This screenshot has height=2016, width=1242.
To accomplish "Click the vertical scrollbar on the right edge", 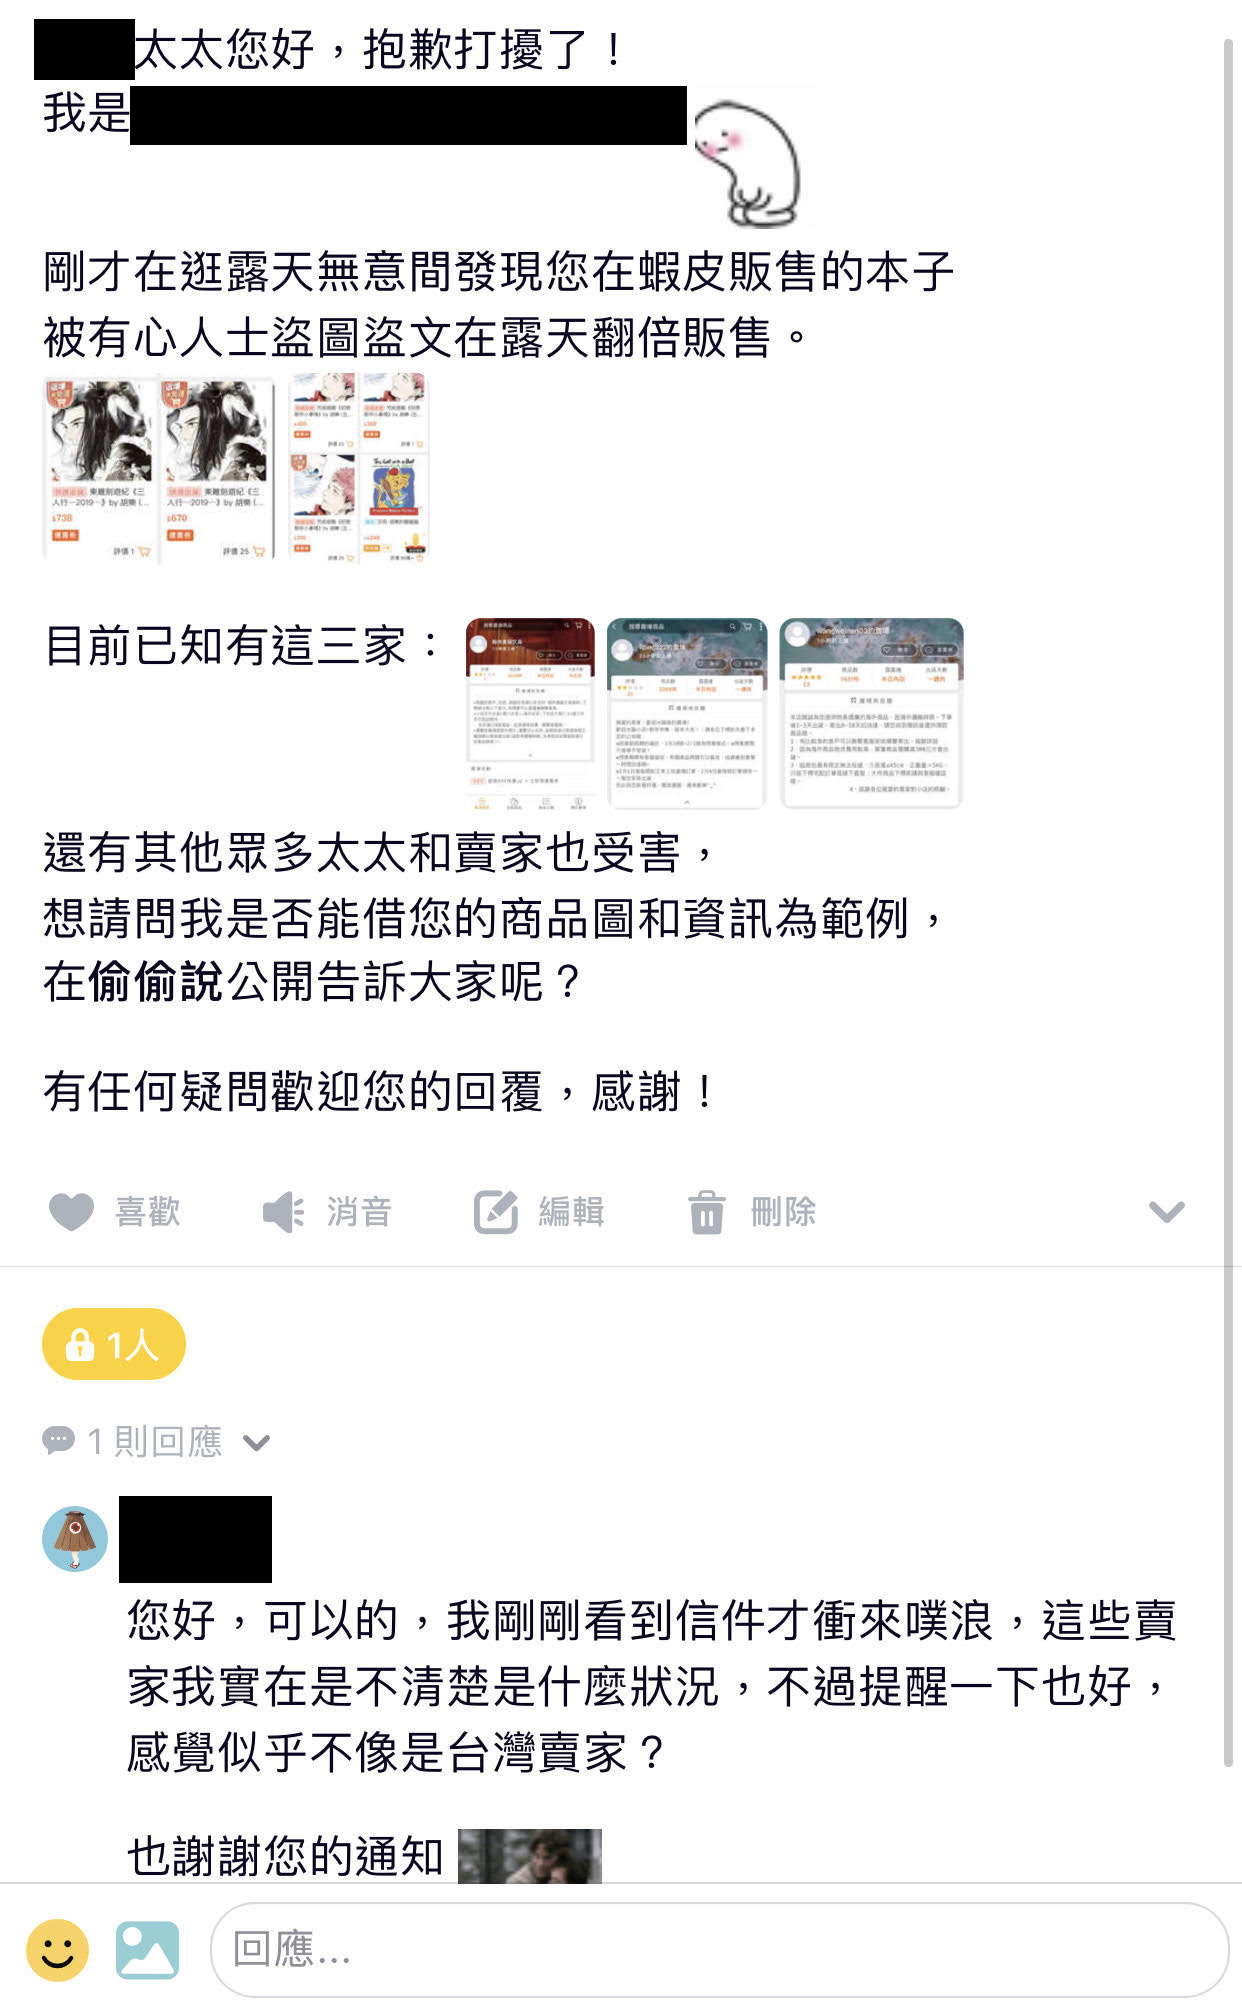I will pyautogui.click(x=1229, y=900).
